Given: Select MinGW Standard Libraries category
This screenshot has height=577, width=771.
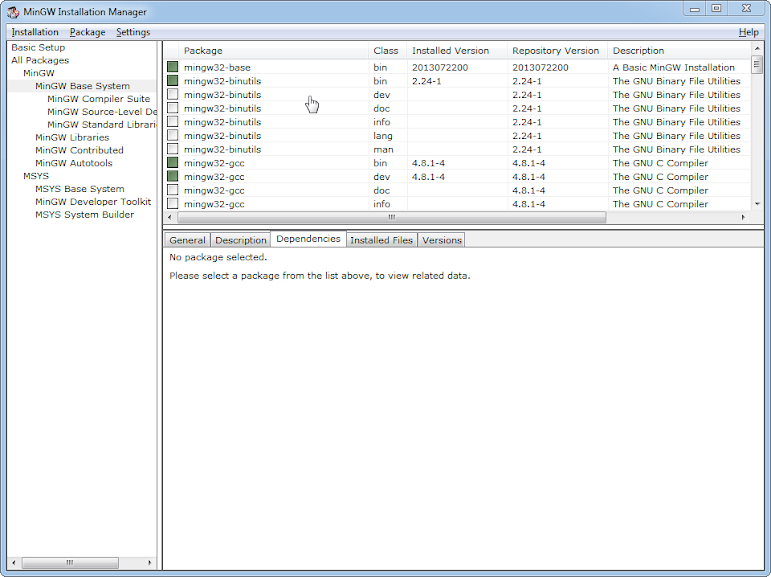Looking at the screenshot, I should tap(102, 124).
